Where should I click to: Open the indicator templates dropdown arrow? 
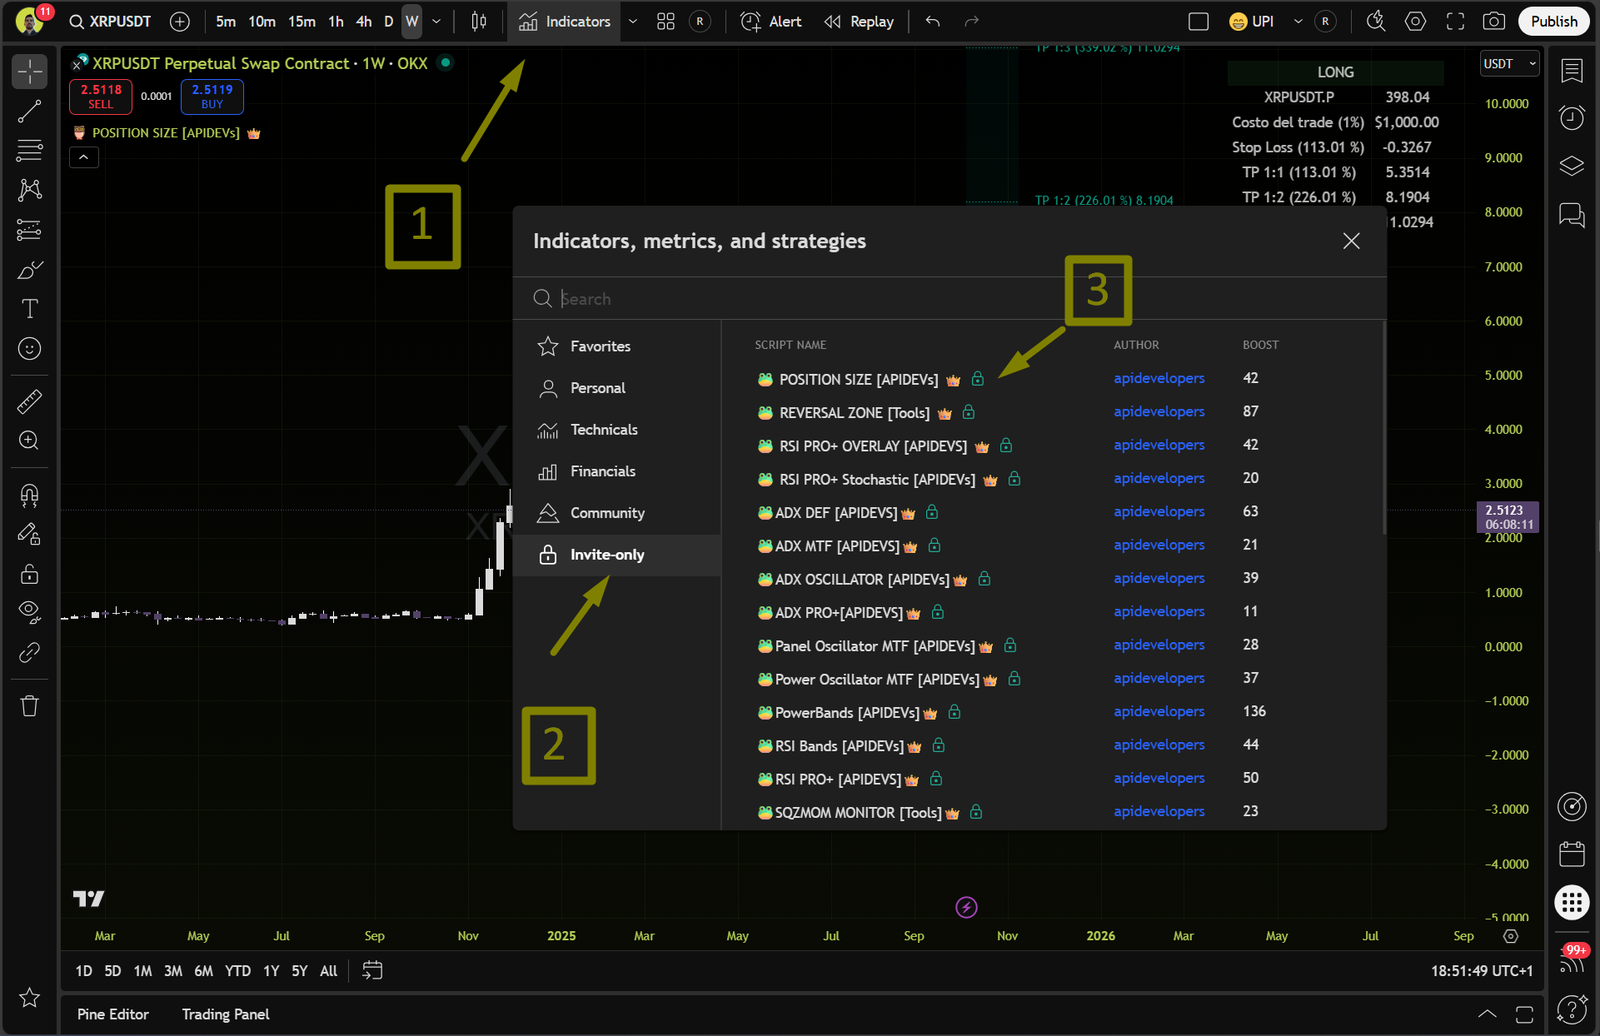(x=633, y=21)
